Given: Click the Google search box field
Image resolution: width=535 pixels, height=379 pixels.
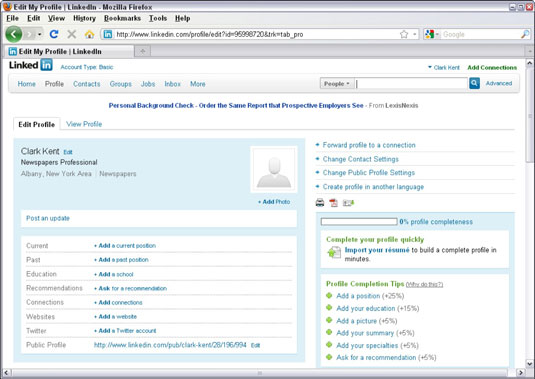Looking at the screenshot, I should [x=480, y=34].
